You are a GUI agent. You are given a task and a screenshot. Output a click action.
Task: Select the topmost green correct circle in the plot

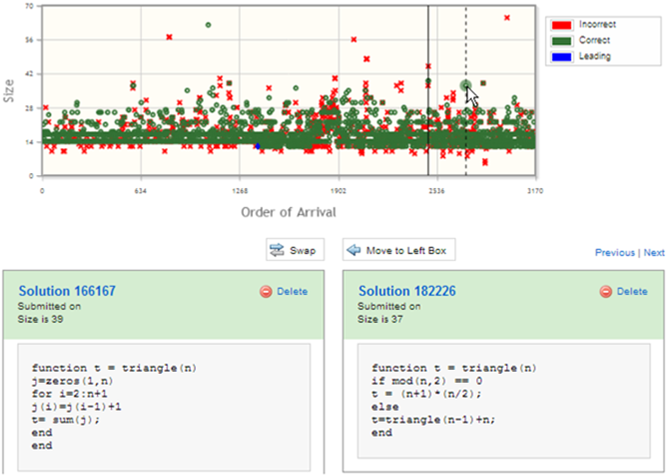pos(208,25)
